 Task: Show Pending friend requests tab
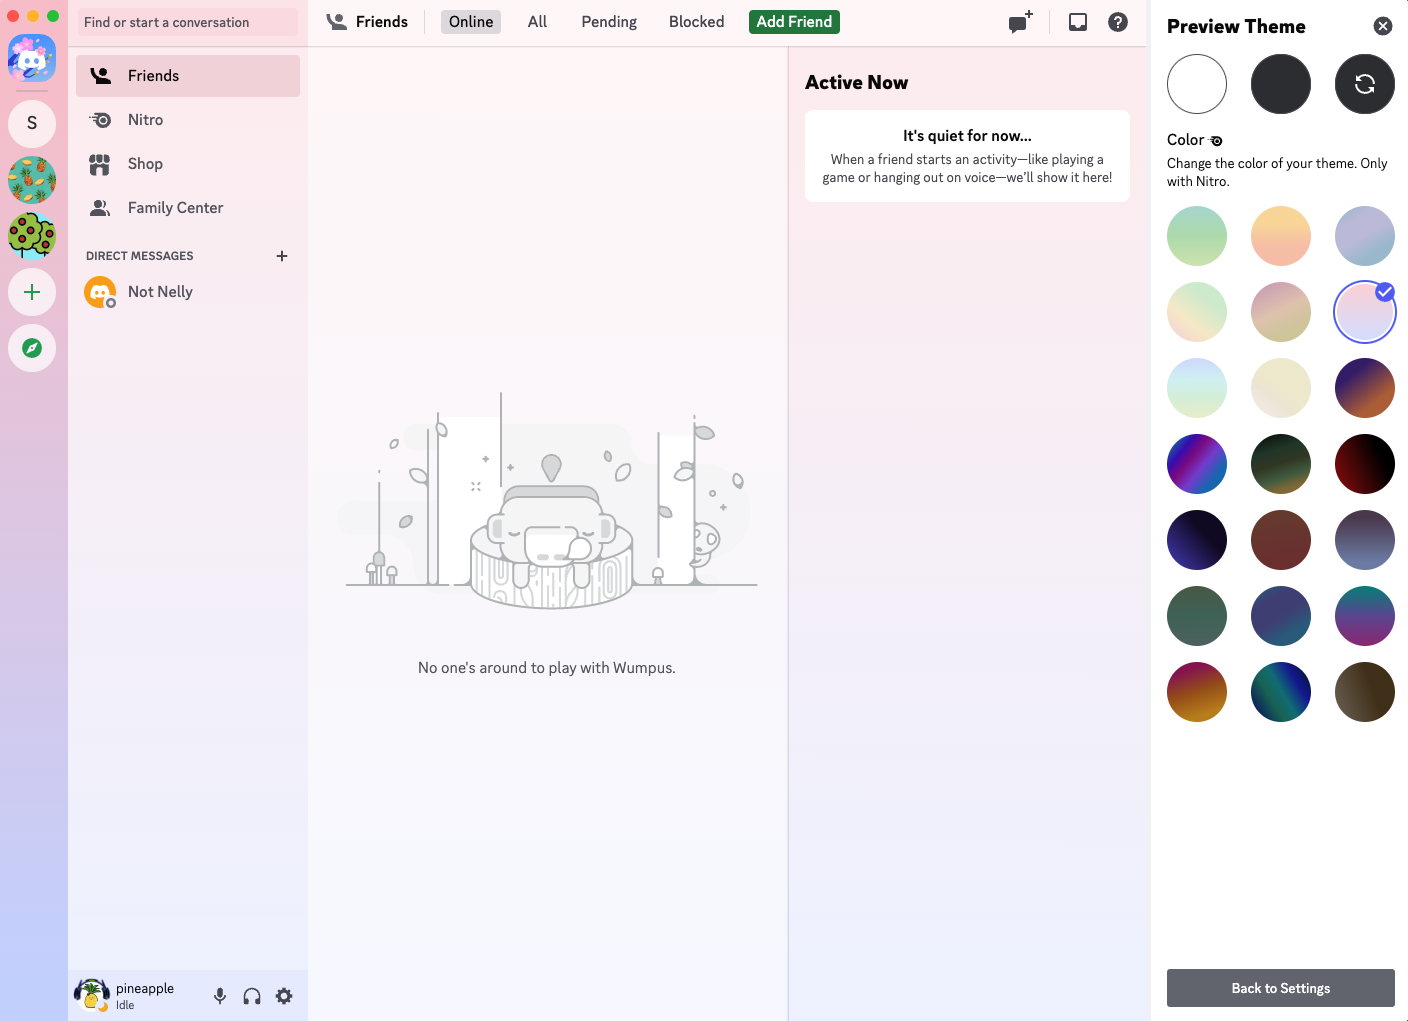point(609,22)
